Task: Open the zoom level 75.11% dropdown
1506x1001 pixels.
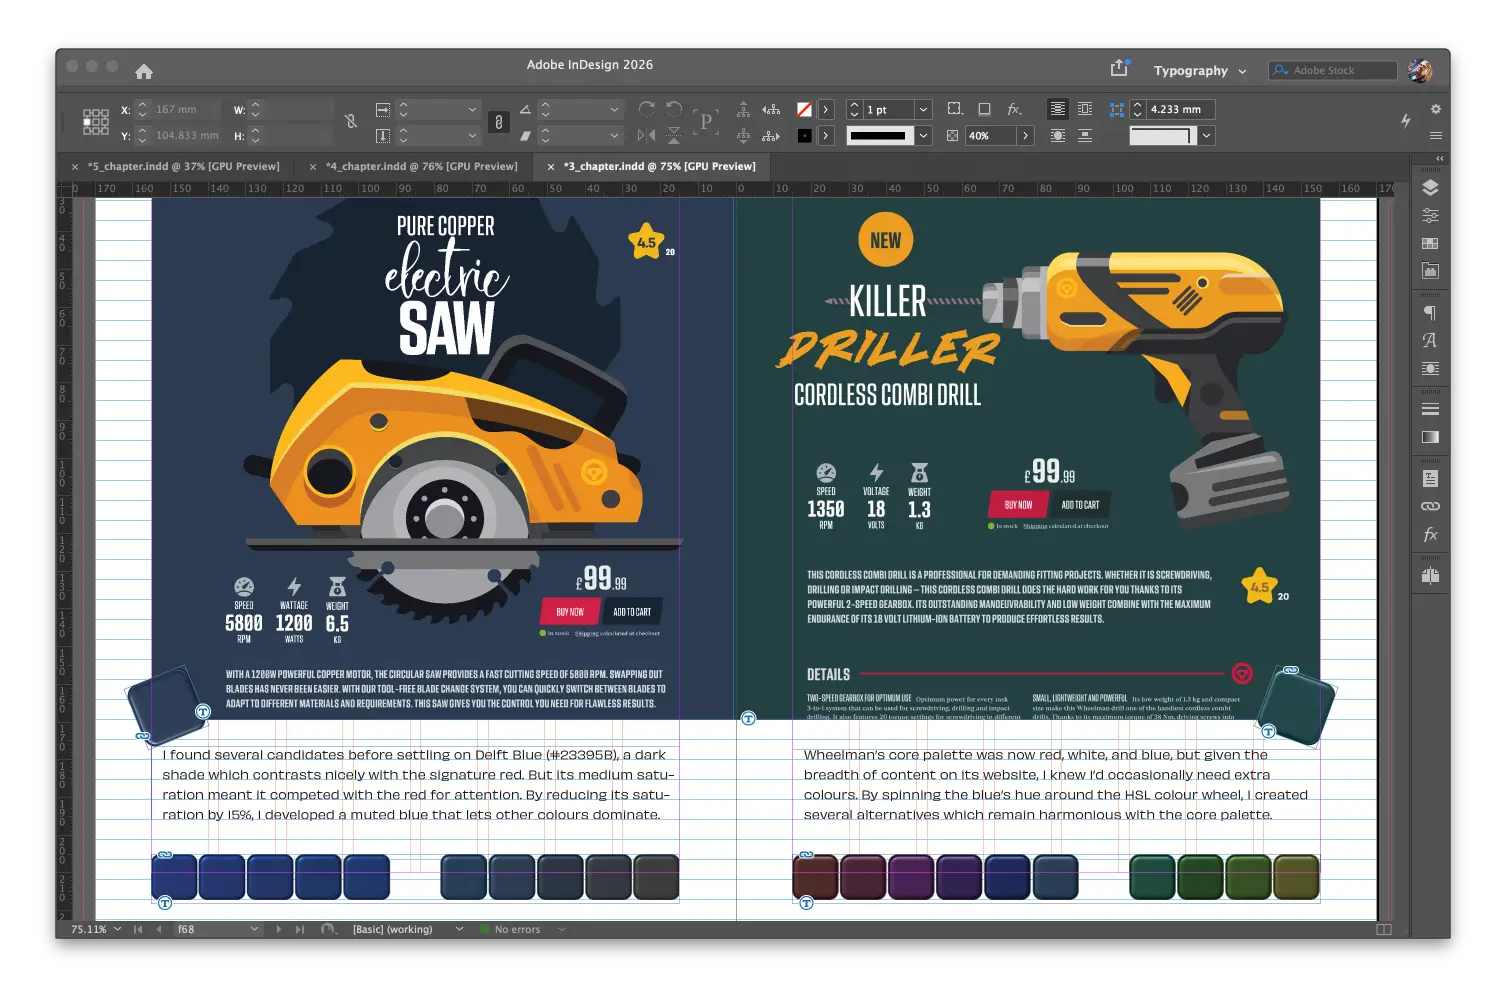Action: pos(117,929)
